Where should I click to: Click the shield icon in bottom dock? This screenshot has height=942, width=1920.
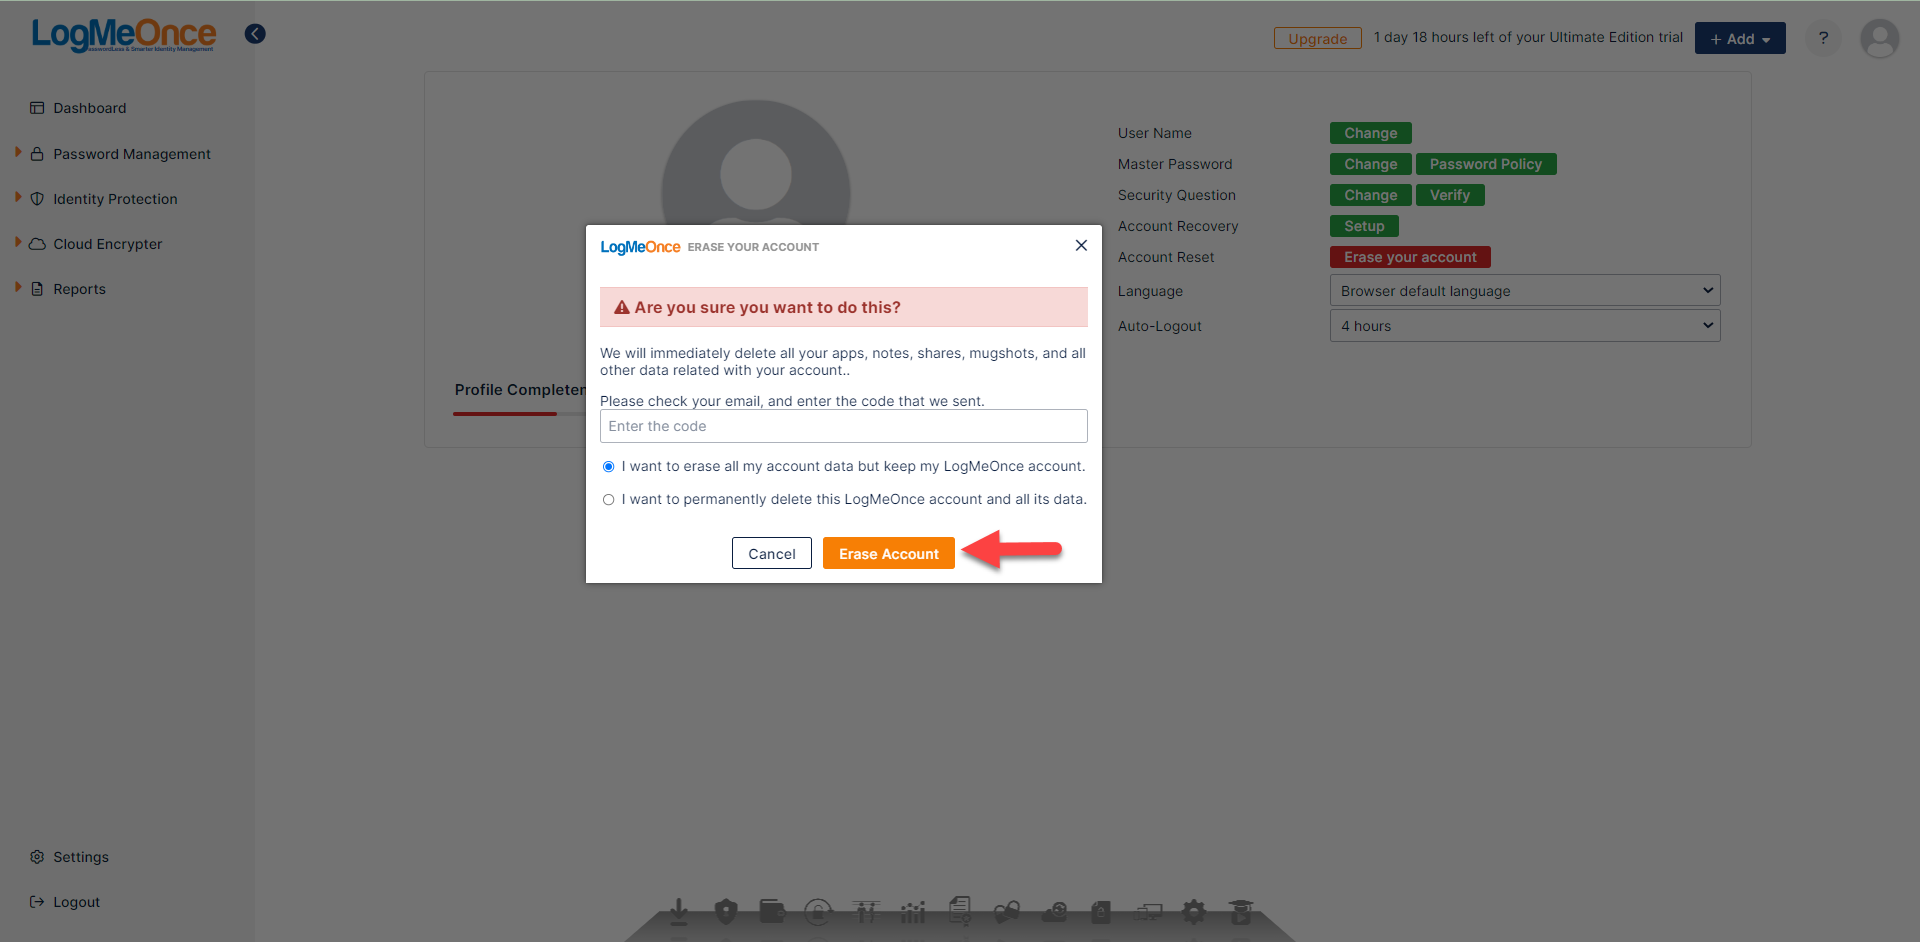coord(726,911)
